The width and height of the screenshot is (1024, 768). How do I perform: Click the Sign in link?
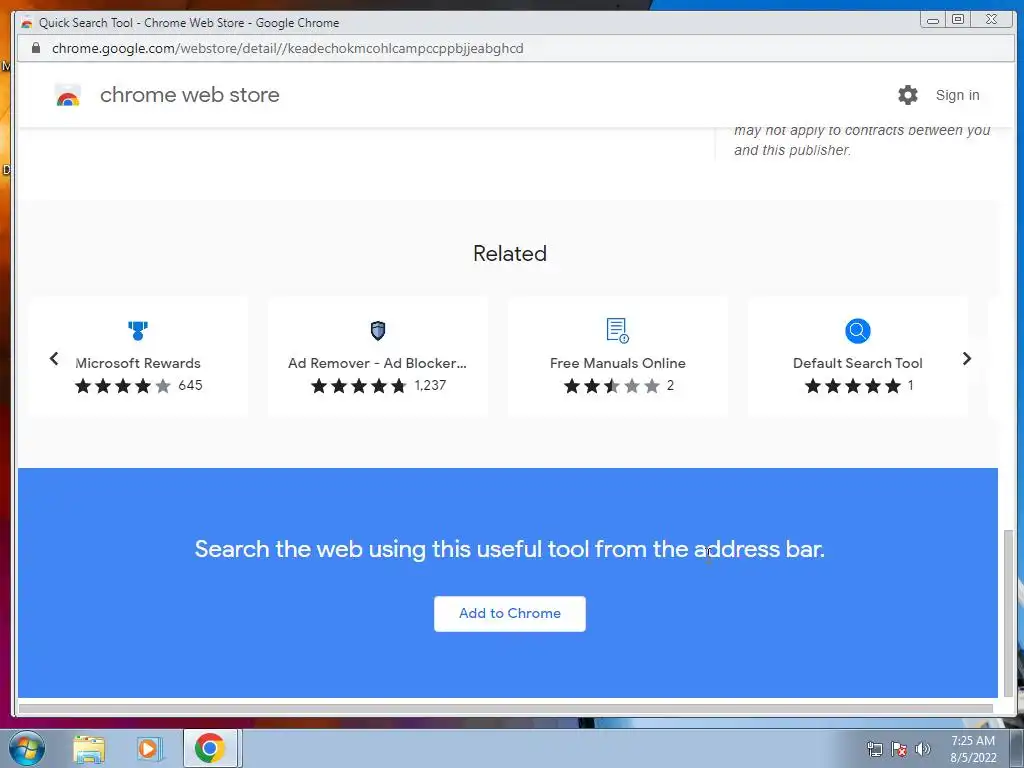tap(957, 95)
